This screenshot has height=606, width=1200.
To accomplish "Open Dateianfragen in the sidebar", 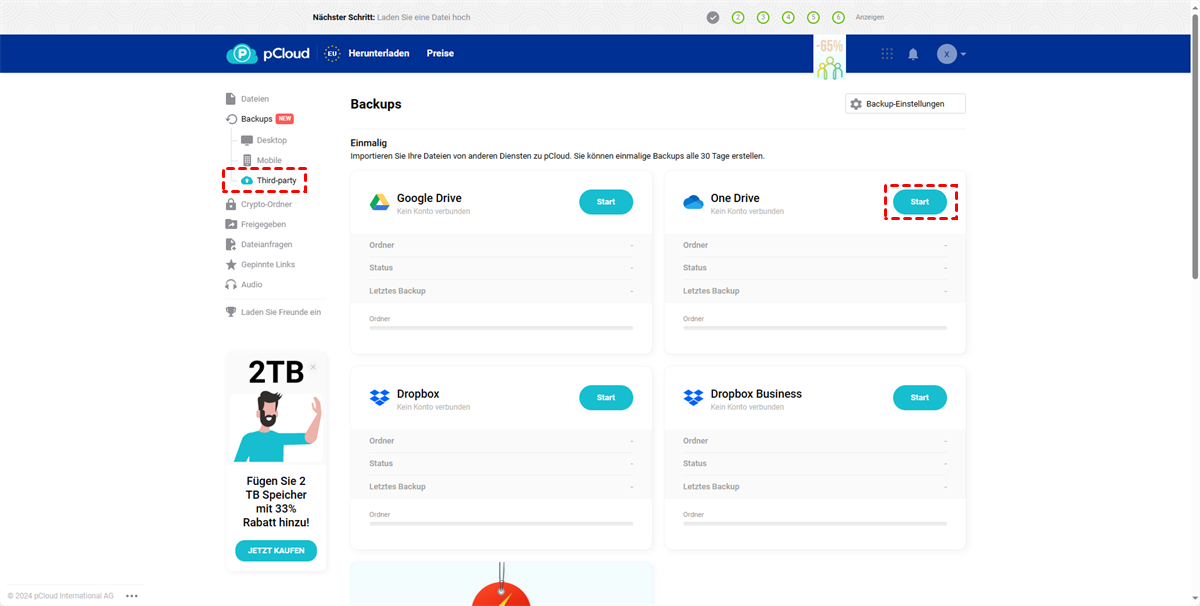I will (259, 244).
